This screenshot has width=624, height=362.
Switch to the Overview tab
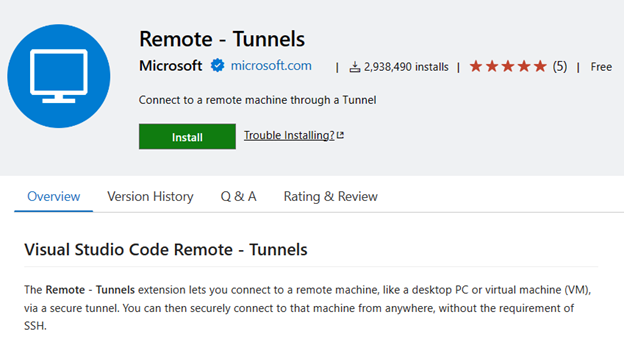54,197
